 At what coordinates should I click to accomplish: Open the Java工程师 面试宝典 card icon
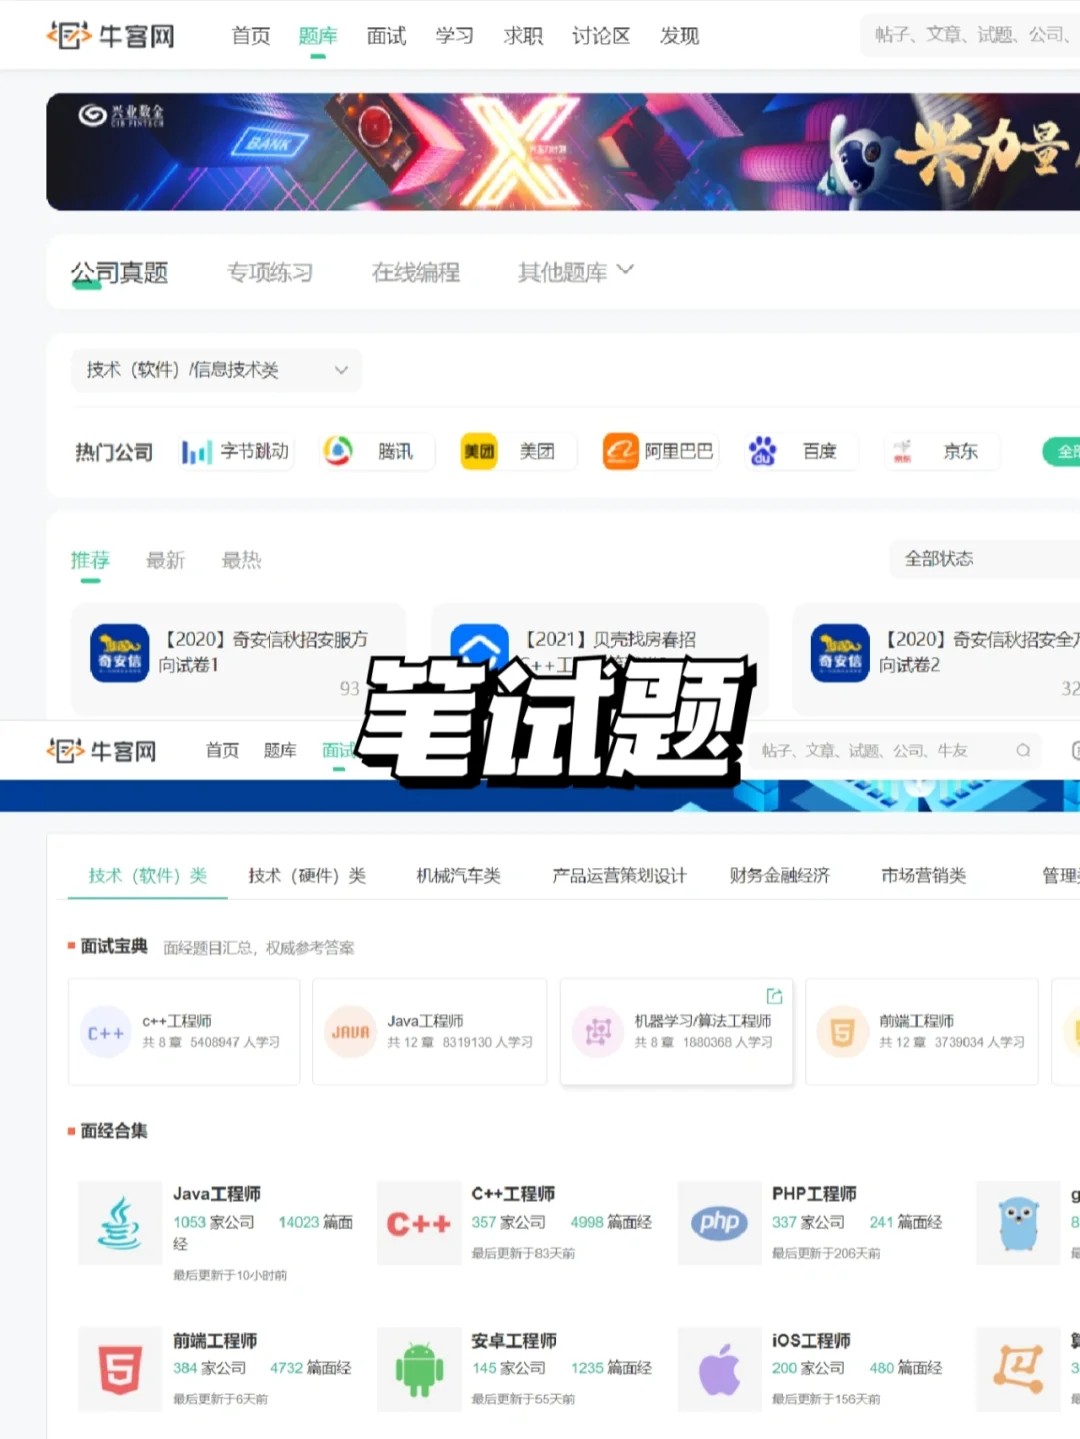click(350, 1032)
